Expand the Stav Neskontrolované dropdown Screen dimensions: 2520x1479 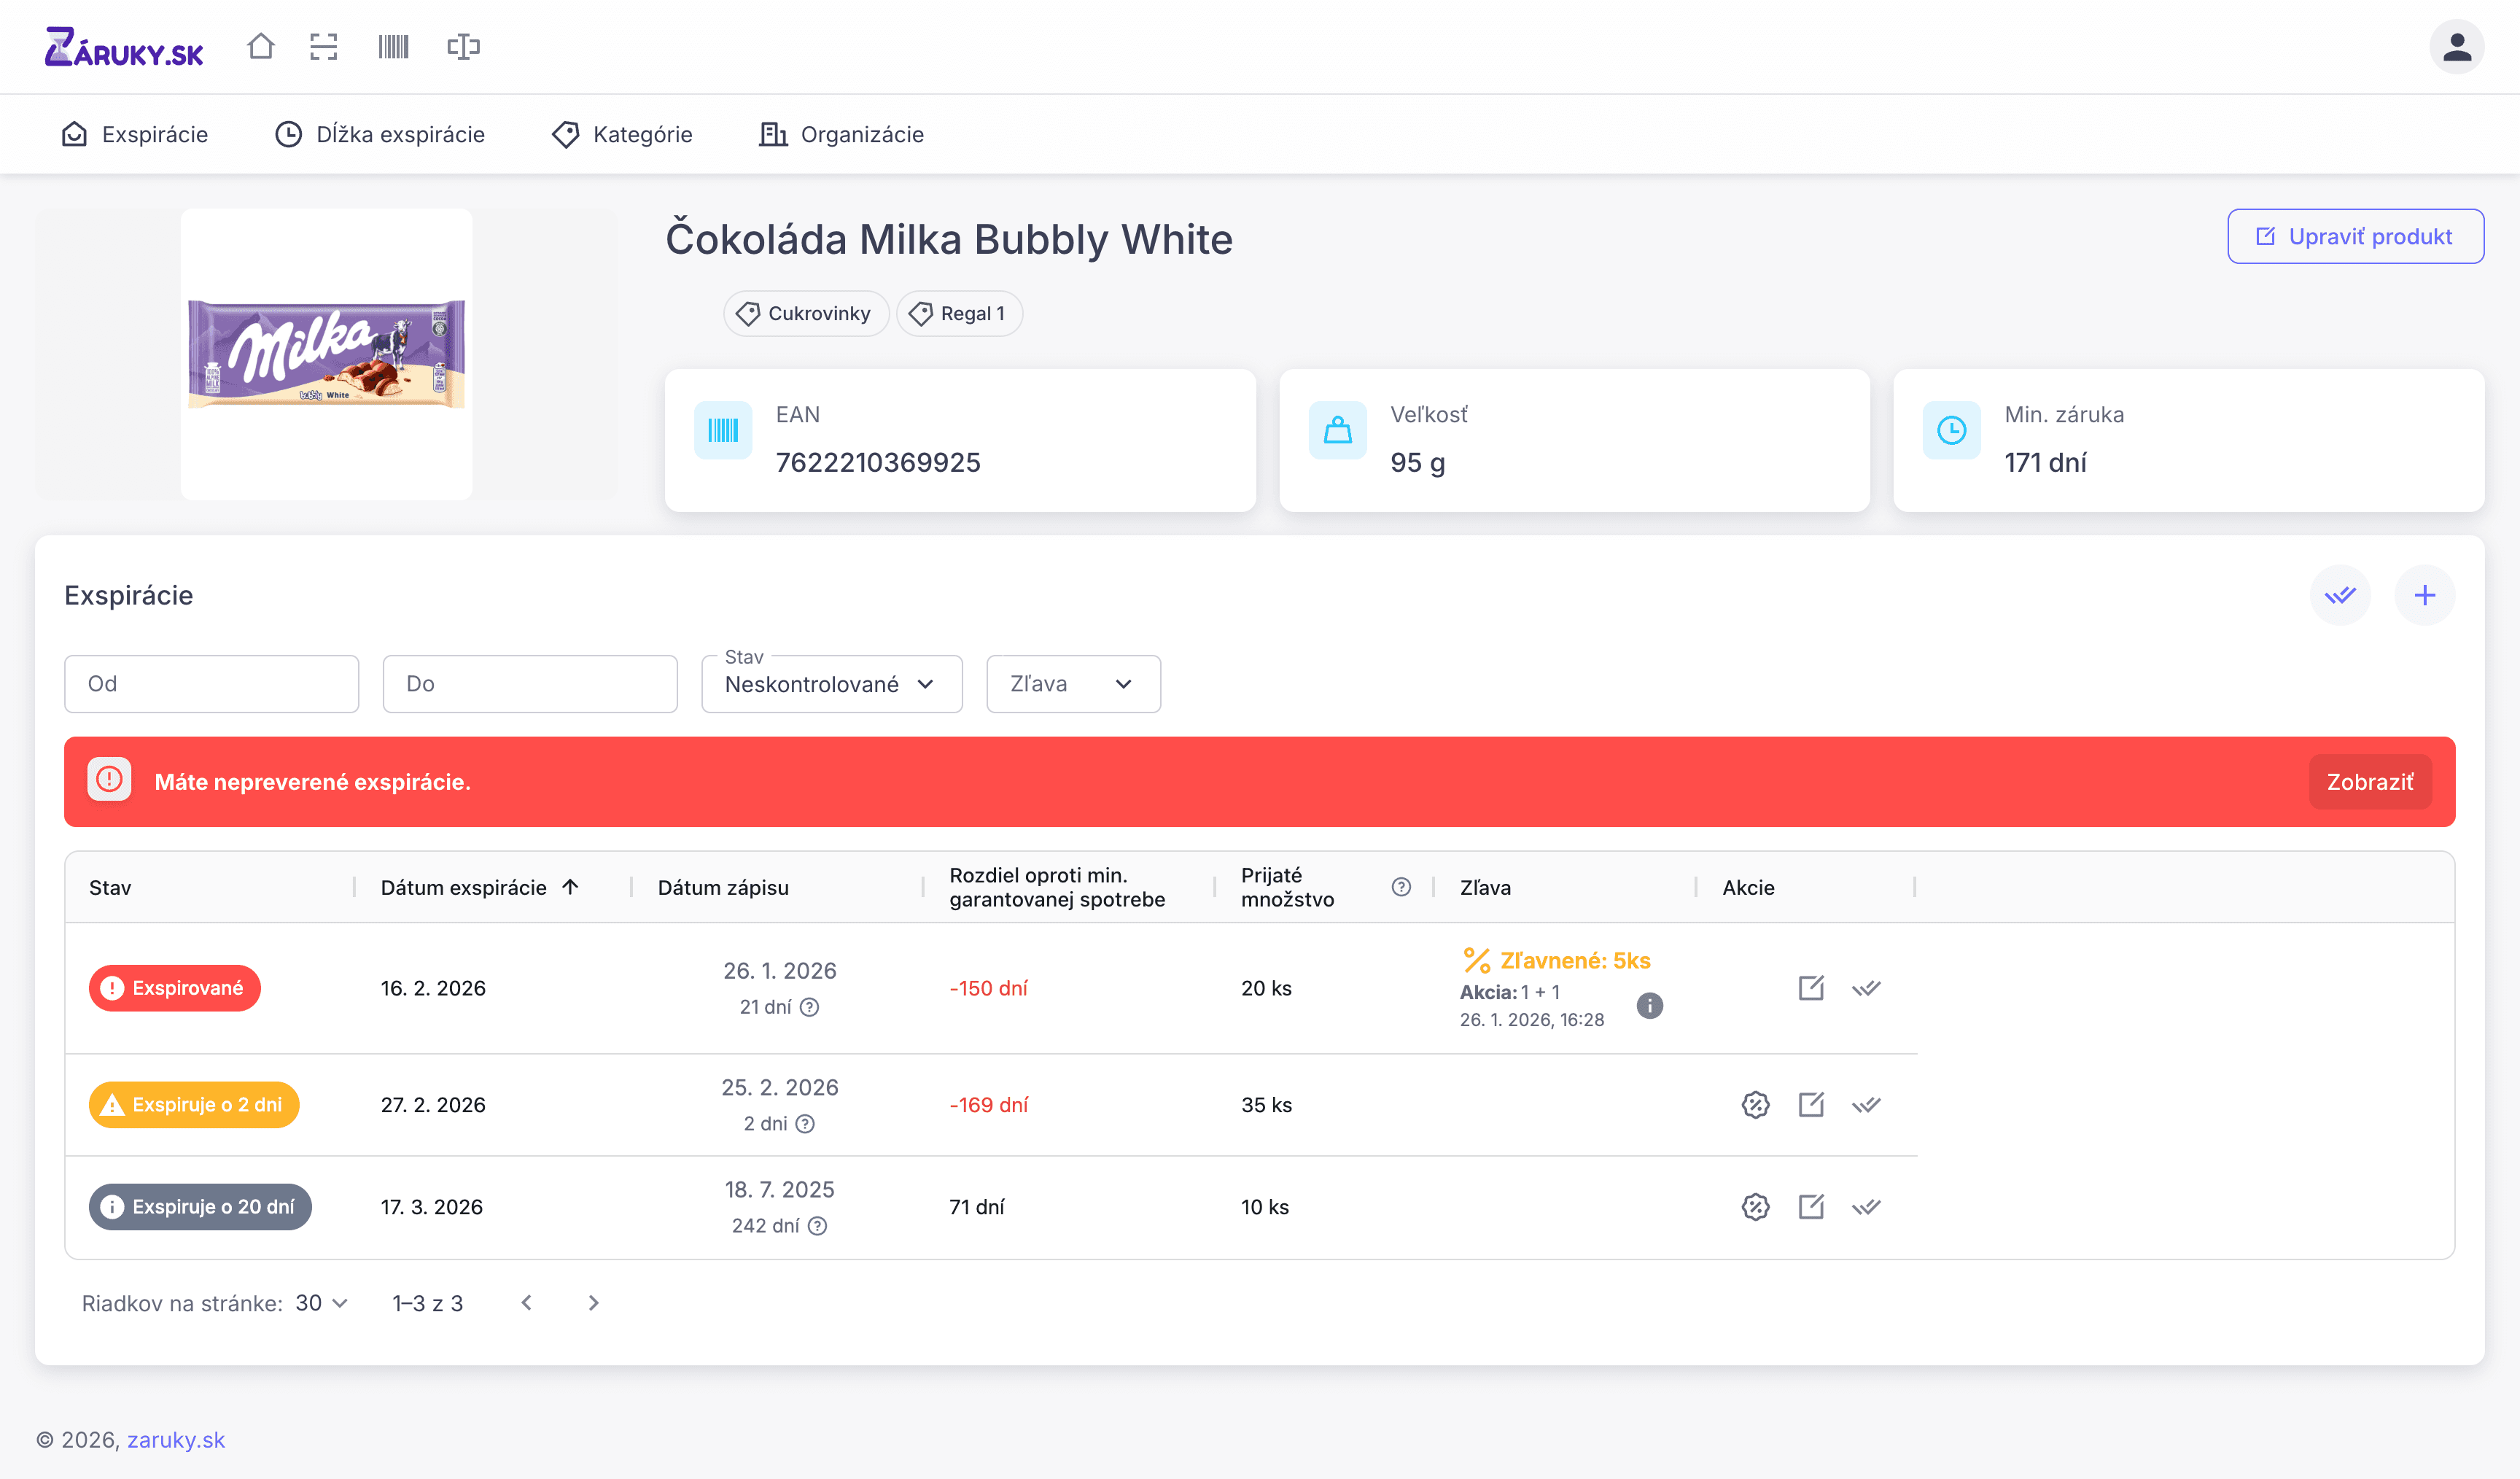(x=831, y=684)
